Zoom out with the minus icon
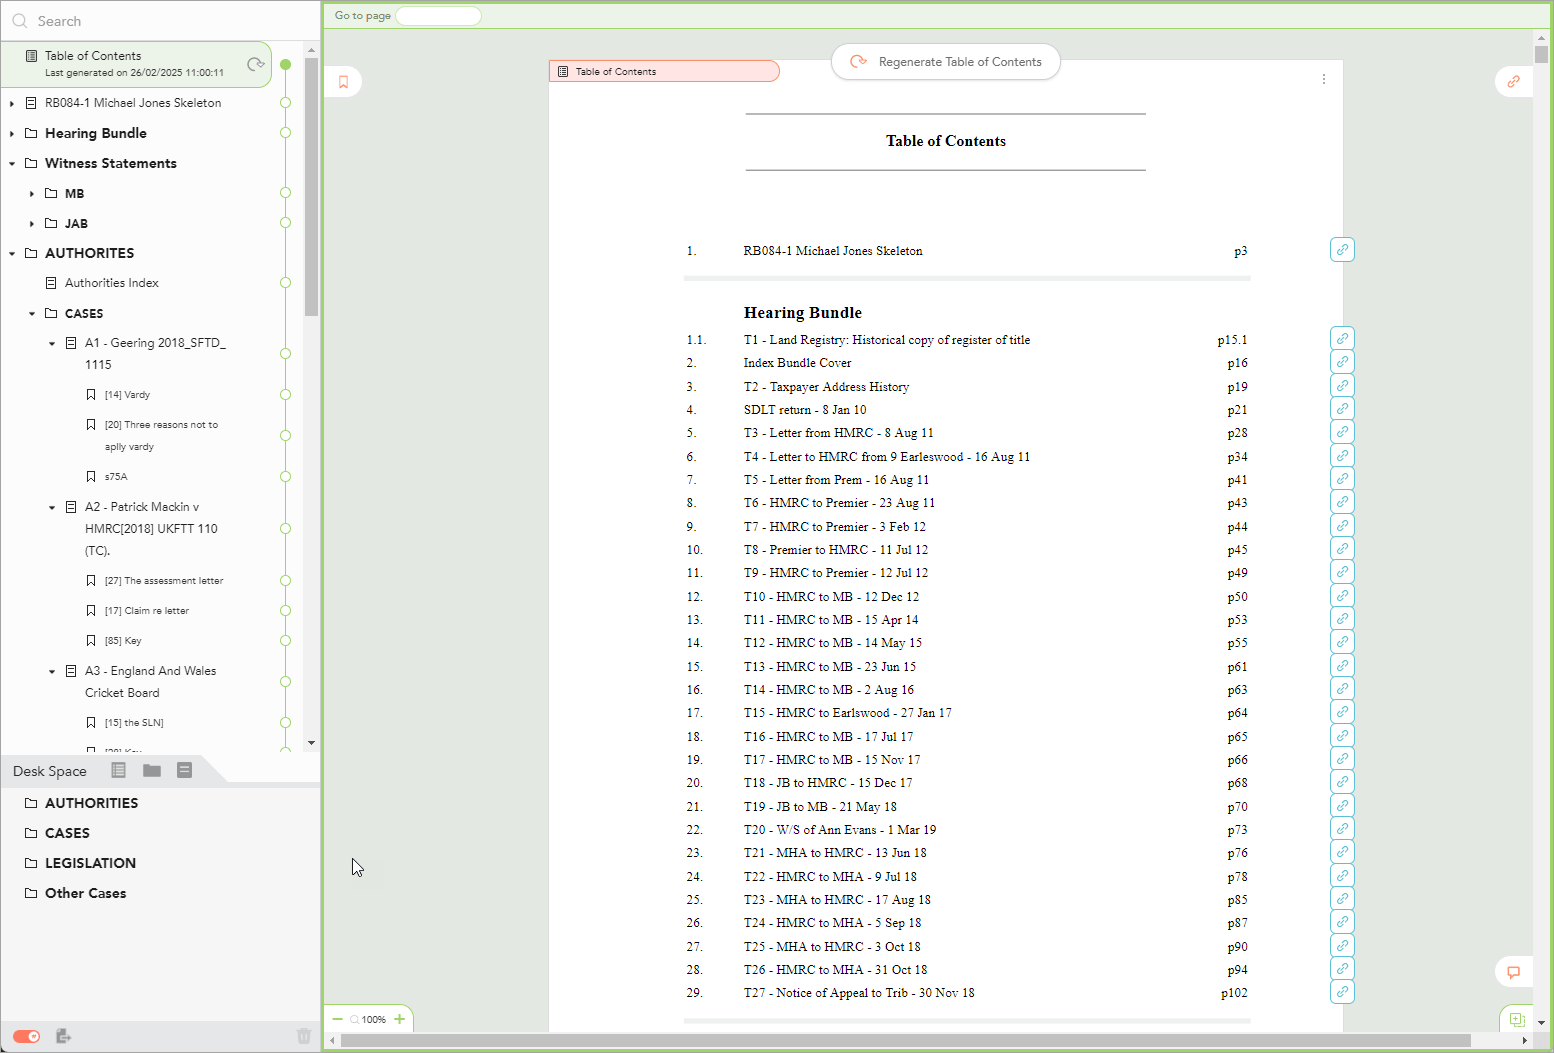1554x1053 pixels. point(338,1019)
